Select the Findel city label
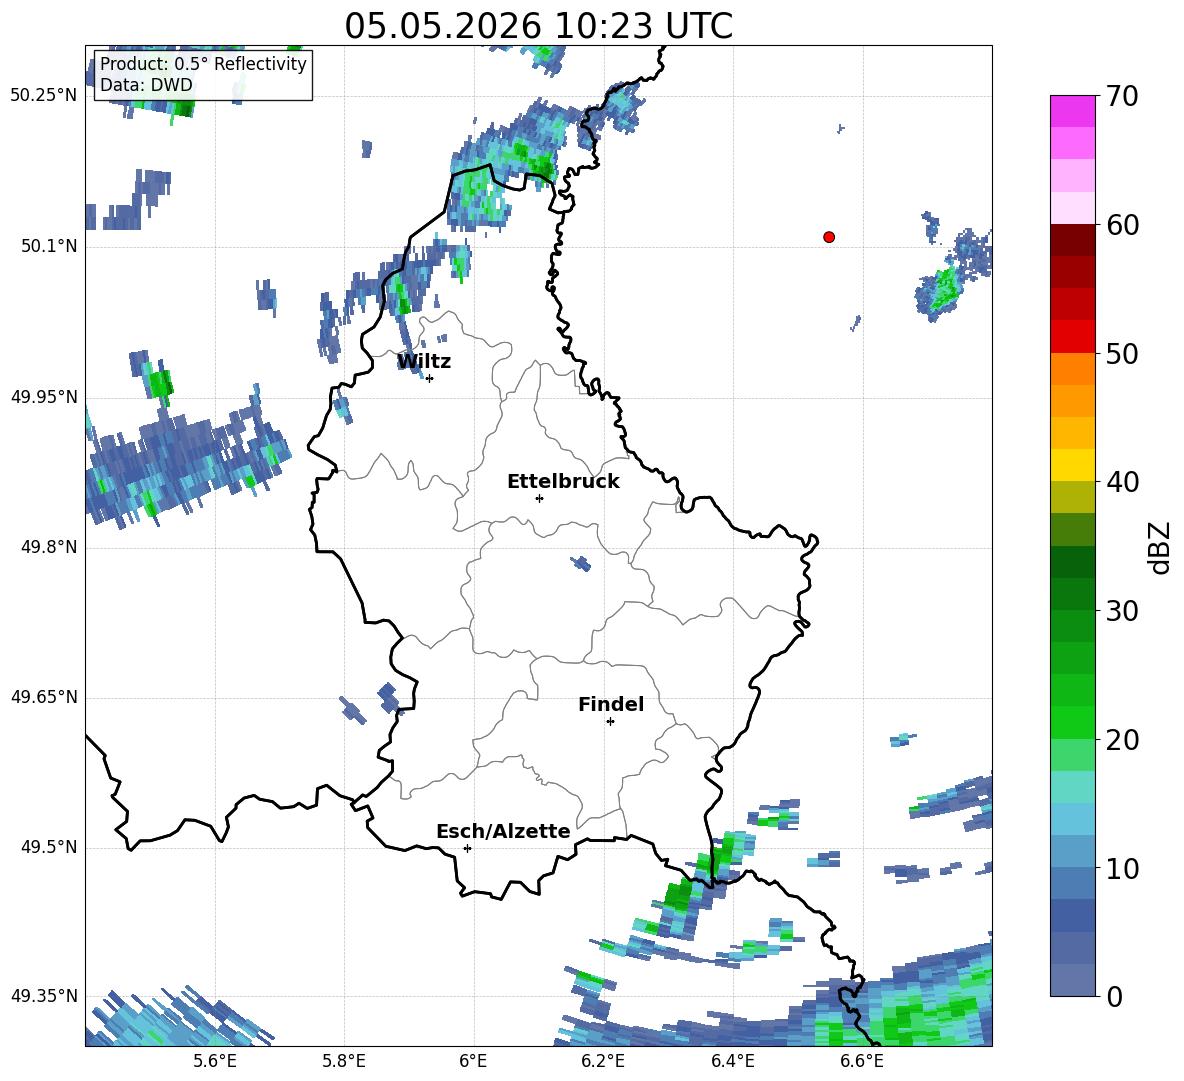The height and width of the screenshot is (1081, 1184). (x=611, y=704)
